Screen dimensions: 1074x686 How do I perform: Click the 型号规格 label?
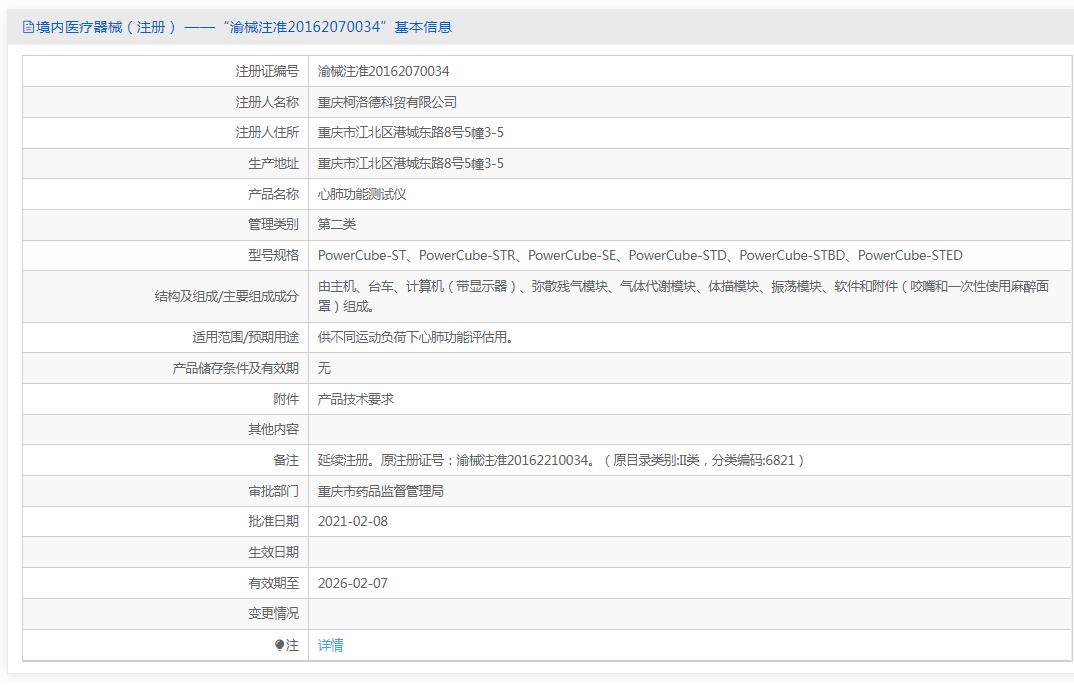[273, 255]
